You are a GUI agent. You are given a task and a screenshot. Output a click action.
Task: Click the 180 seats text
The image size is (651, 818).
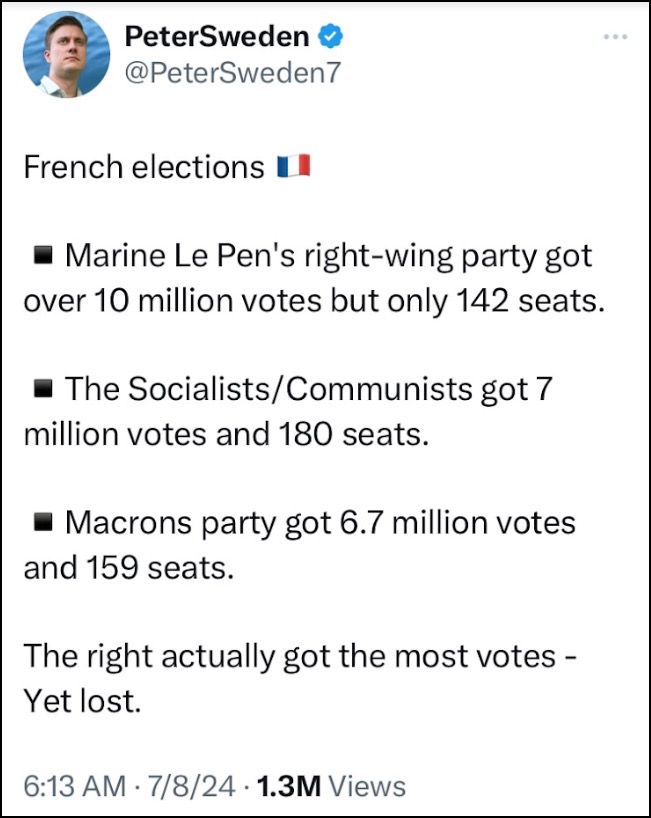(x=354, y=434)
